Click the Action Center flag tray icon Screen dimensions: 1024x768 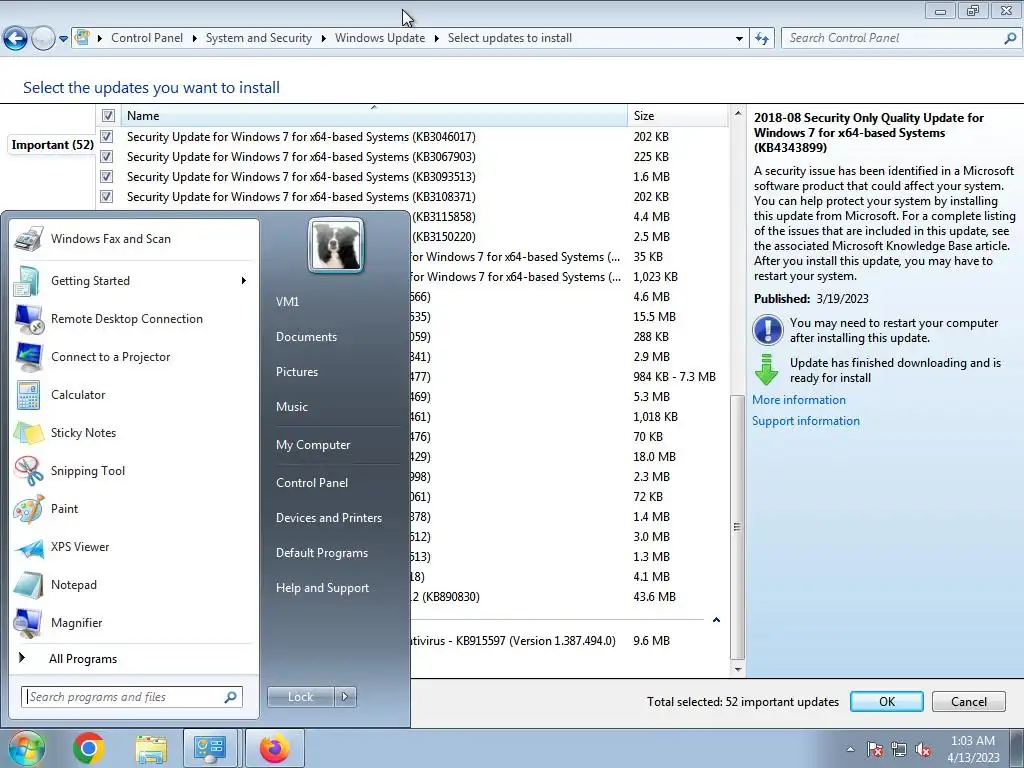click(875, 749)
